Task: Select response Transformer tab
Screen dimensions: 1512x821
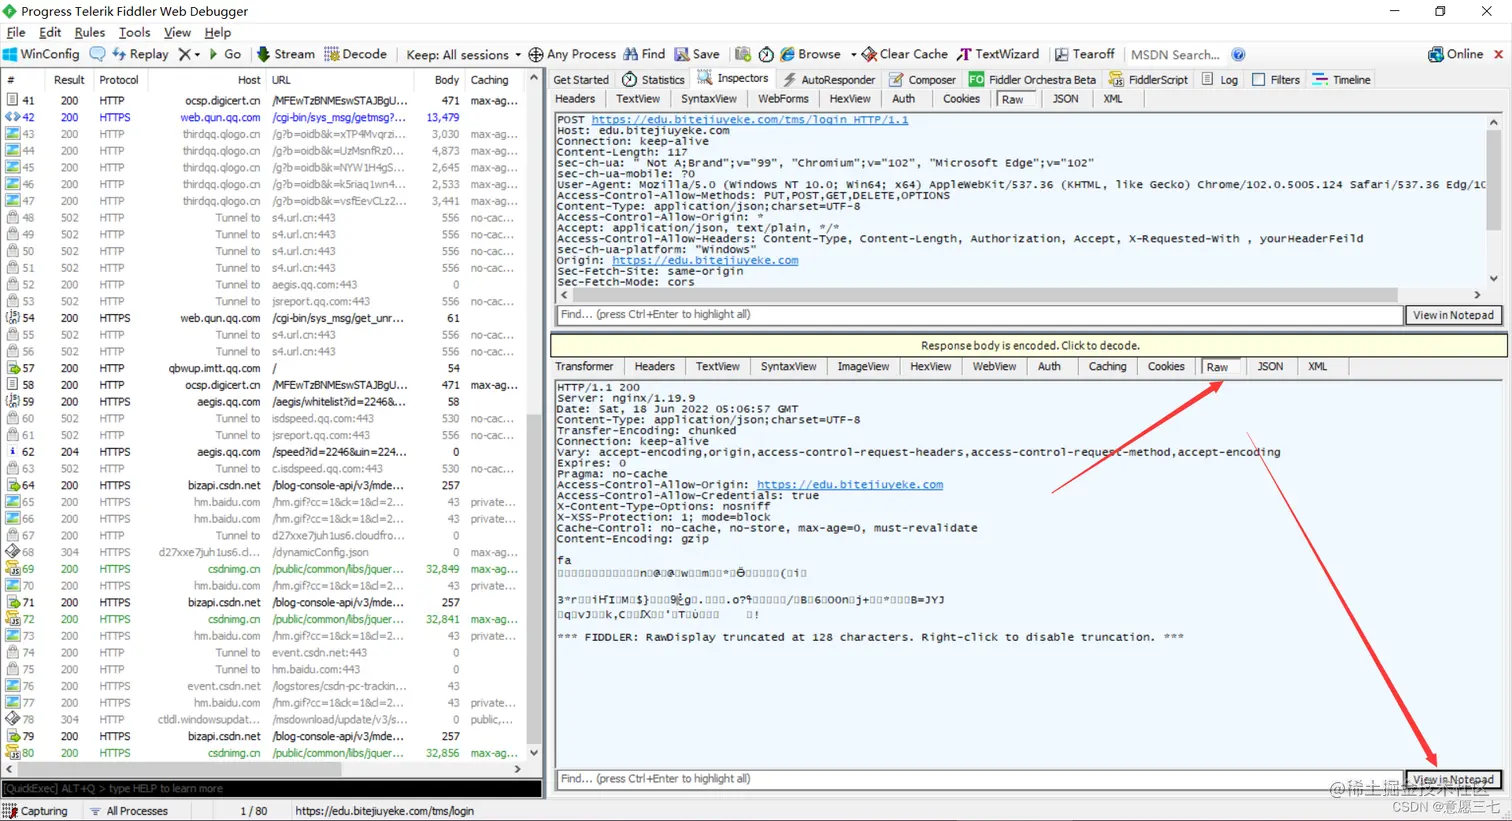Action: (584, 366)
